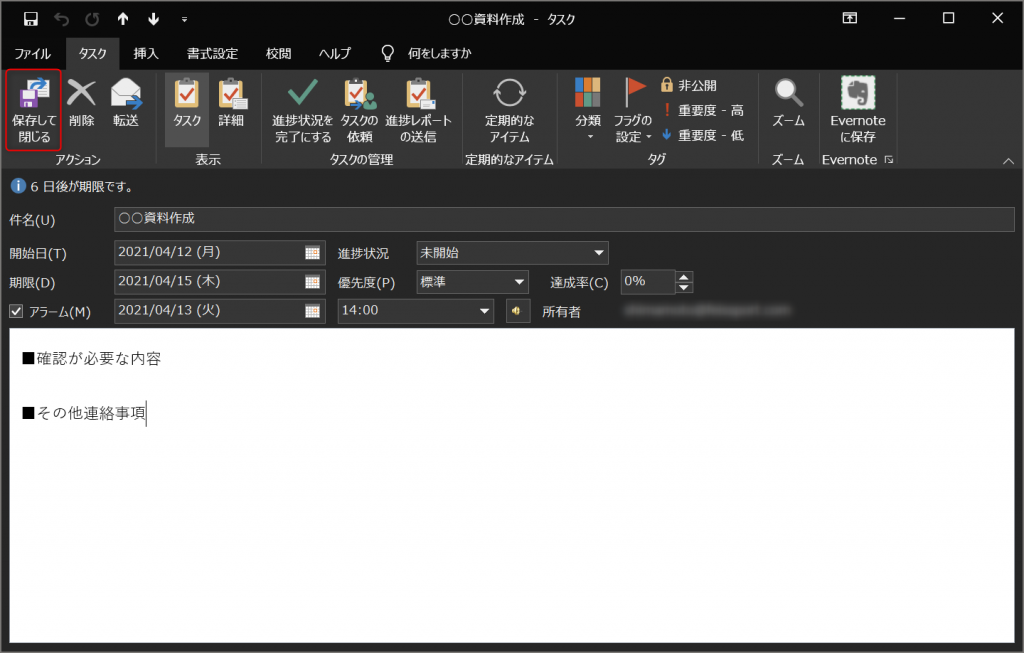1024x653 pixels.
Task: Click ribbon display options icon
Action: pyautogui.click(x=850, y=18)
